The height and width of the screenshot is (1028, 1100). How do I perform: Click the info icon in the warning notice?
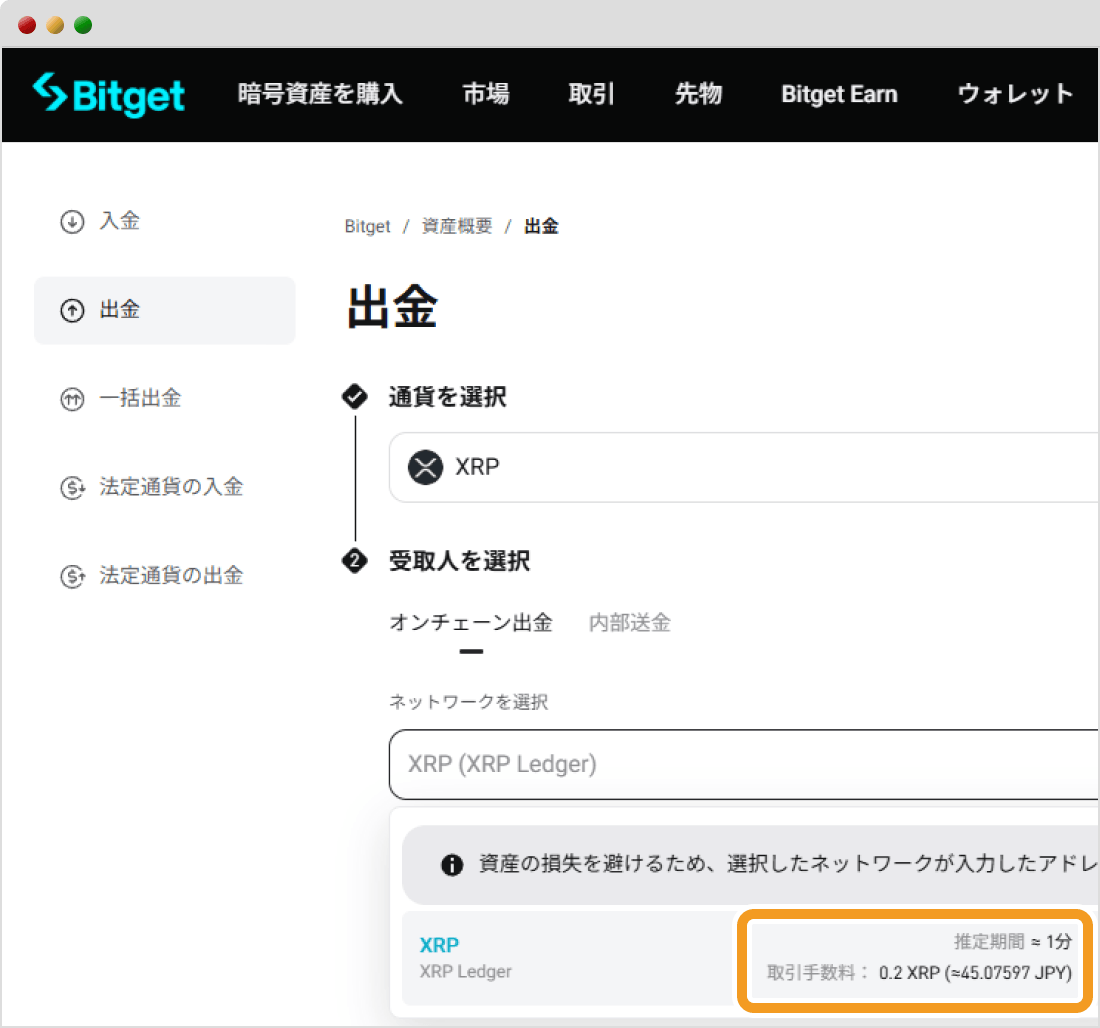[452, 865]
